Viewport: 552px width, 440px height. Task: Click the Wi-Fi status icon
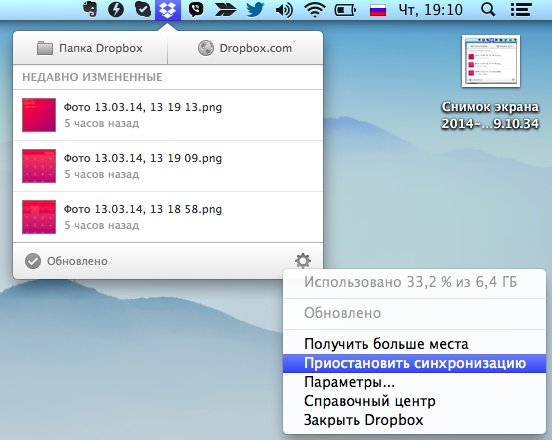point(314,10)
